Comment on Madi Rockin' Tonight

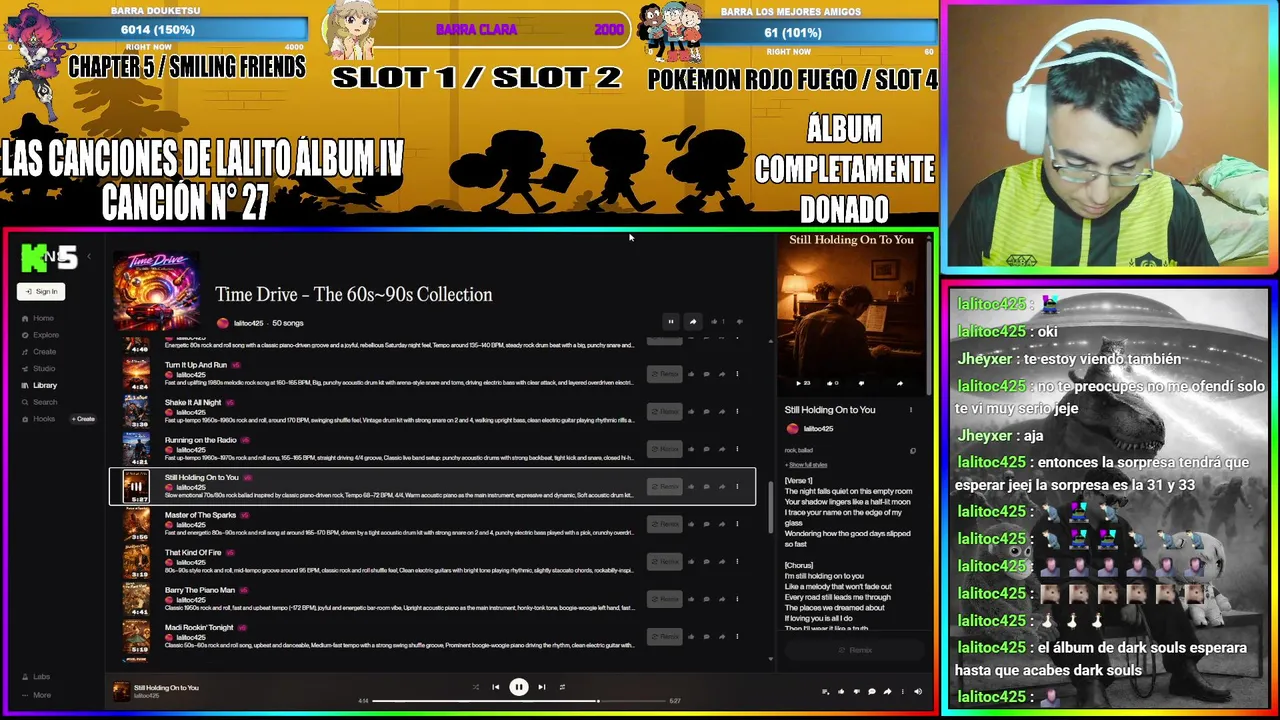[x=706, y=636]
